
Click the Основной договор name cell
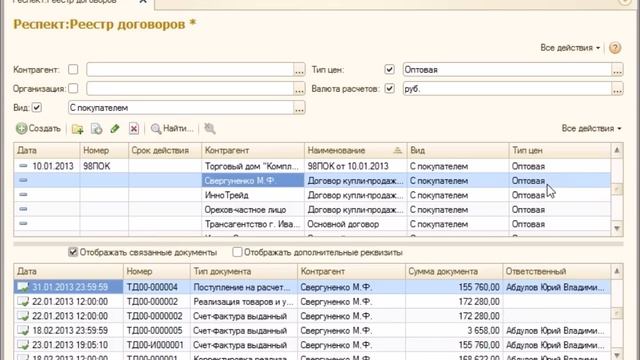click(355, 224)
